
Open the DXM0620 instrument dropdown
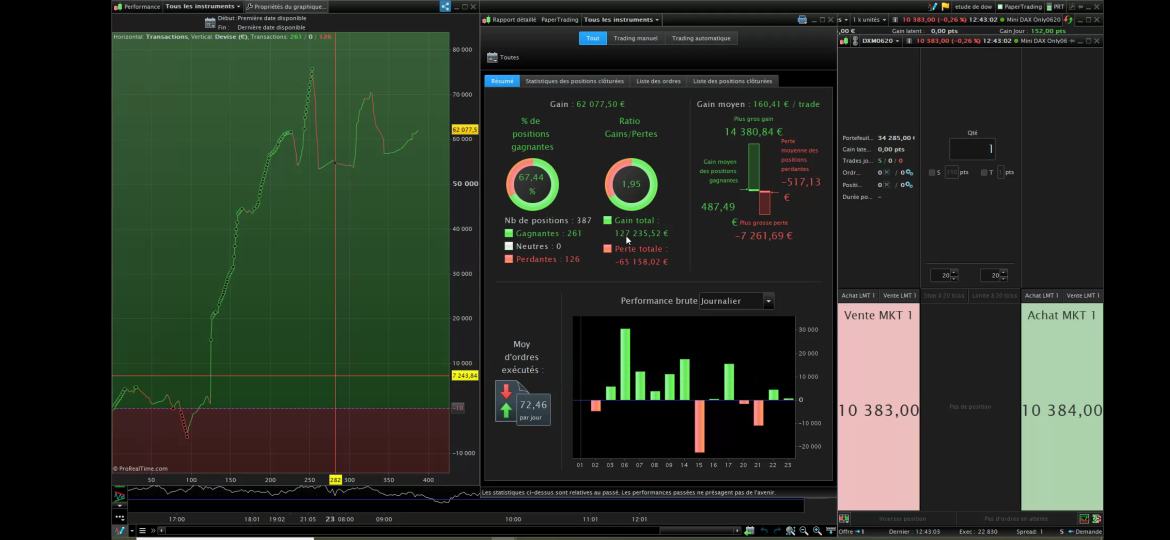pos(880,41)
